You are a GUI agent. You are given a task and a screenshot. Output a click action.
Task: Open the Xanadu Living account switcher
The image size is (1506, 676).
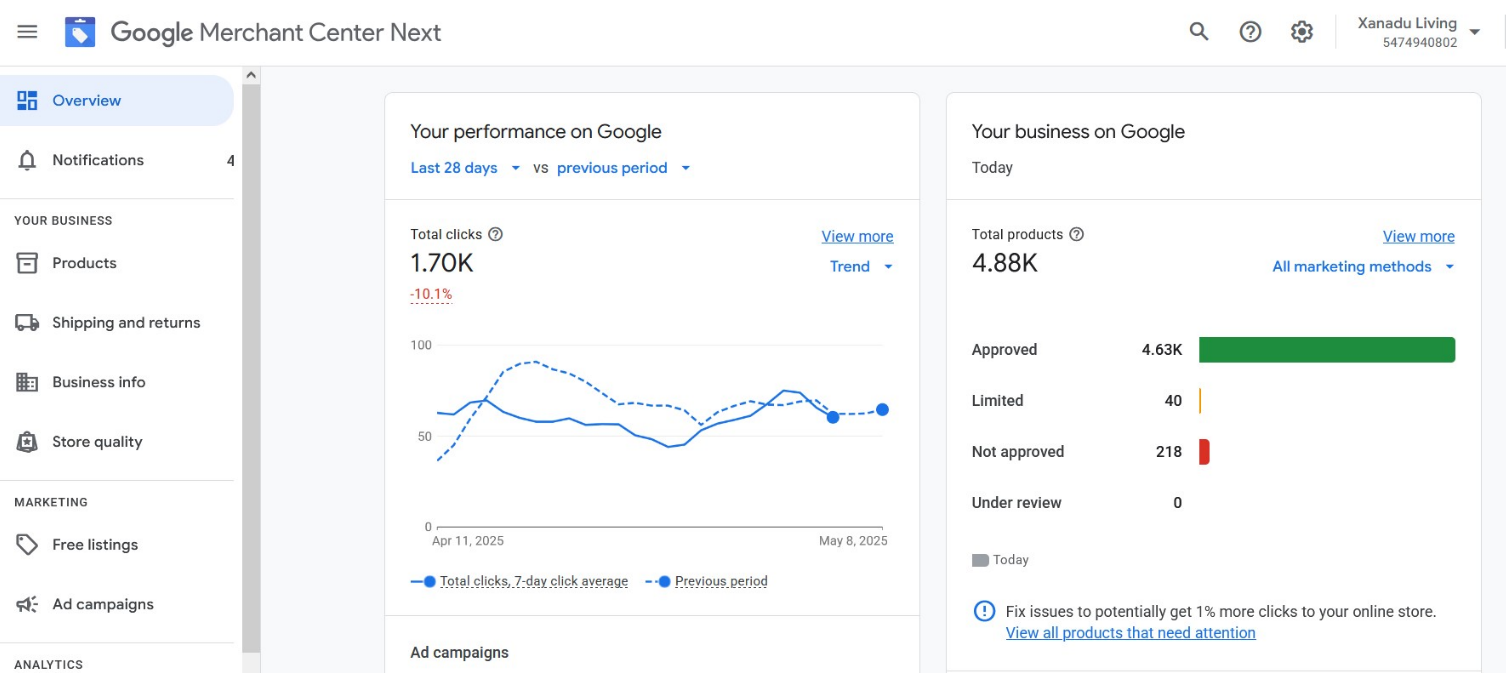click(x=1419, y=32)
